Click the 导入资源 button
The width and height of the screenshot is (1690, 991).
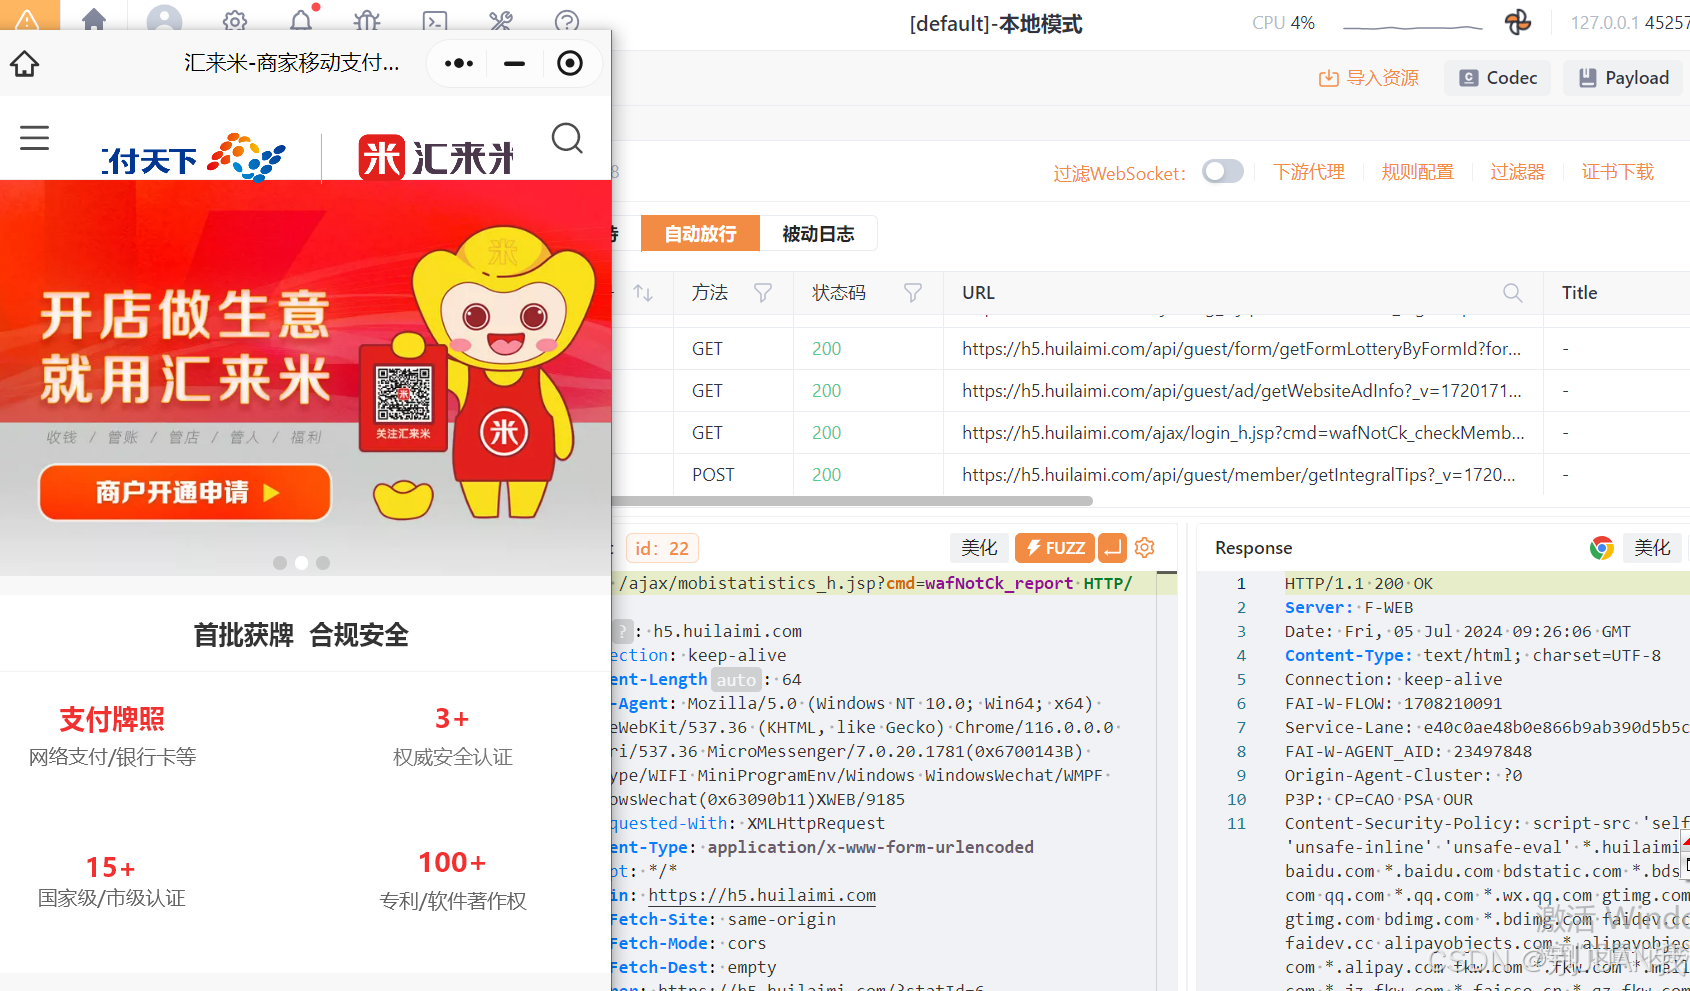click(x=1368, y=78)
